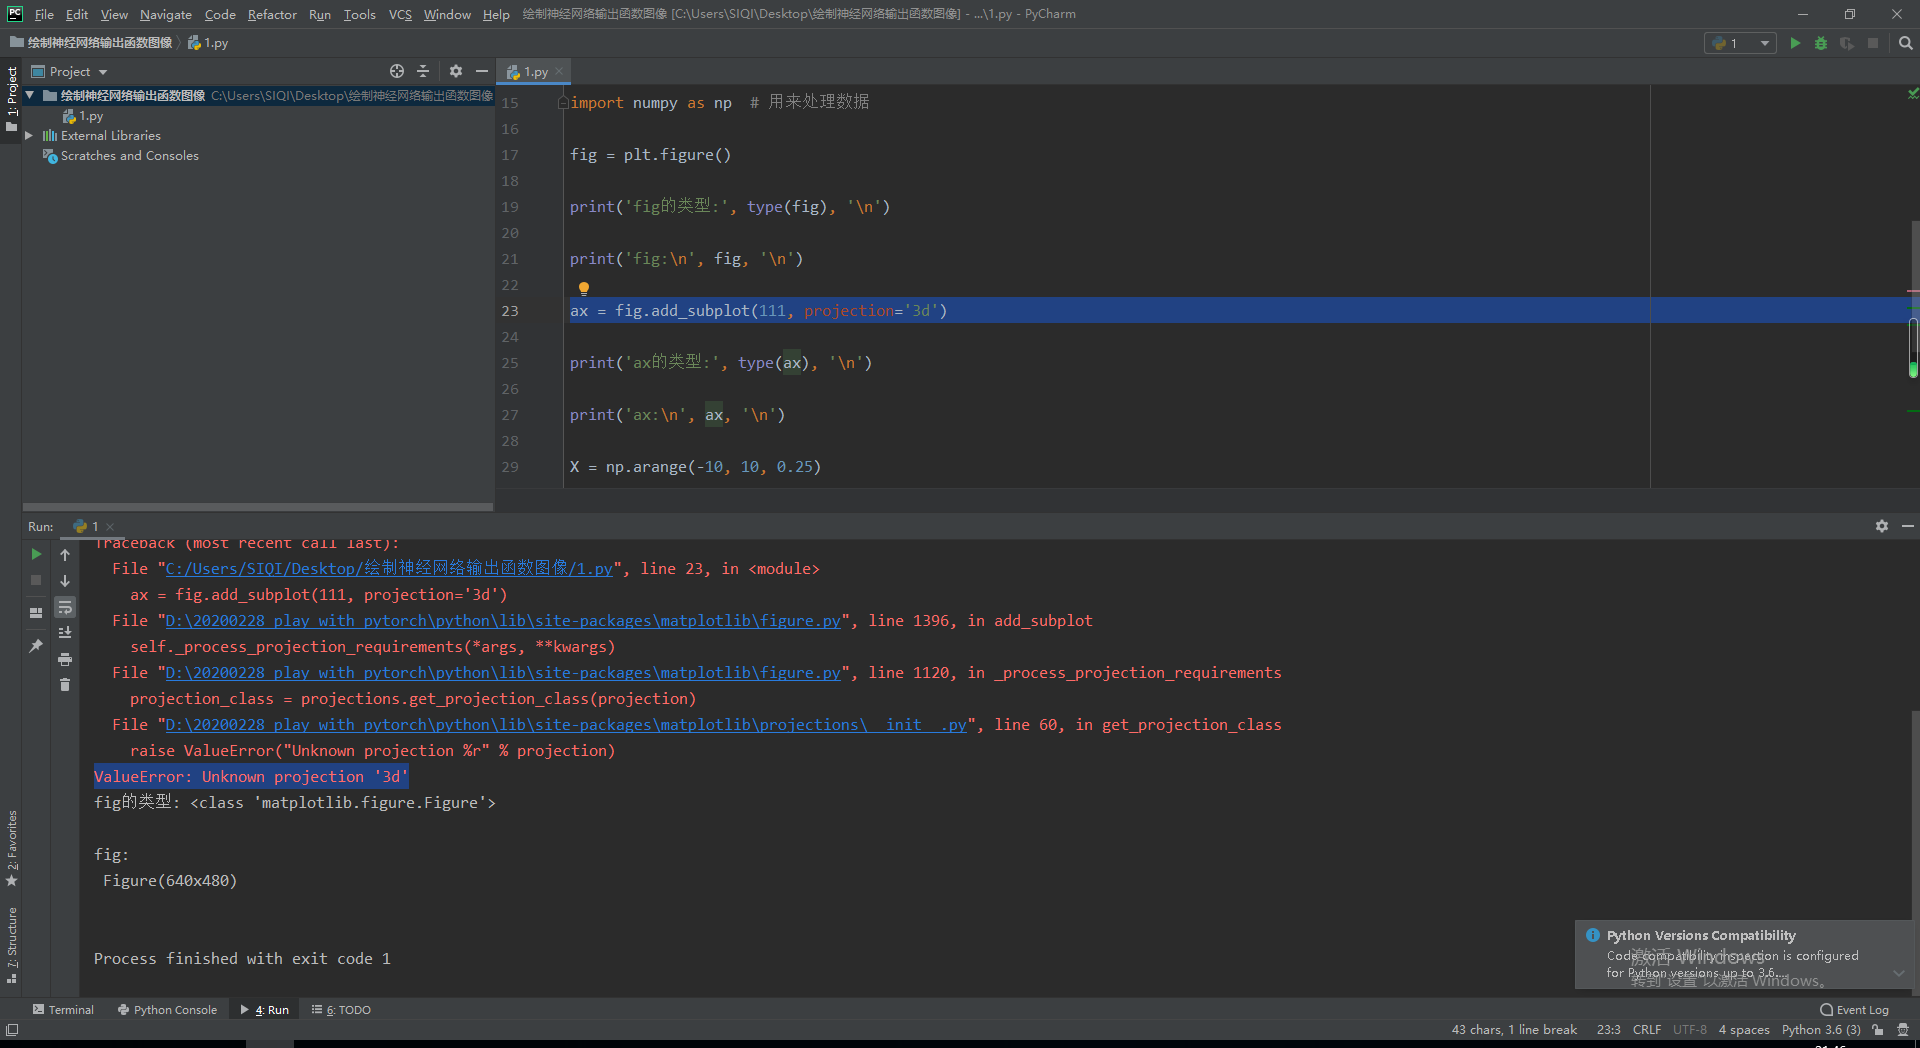Clear the Run console output with the trash icon
1920x1048 pixels.
coord(65,685)
